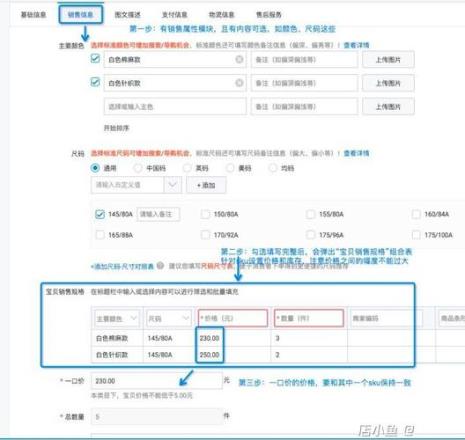This screenshot has width=465, height=440.
Task: Click the 商家编码 batch fill field
Action: [x=386, y=318]
